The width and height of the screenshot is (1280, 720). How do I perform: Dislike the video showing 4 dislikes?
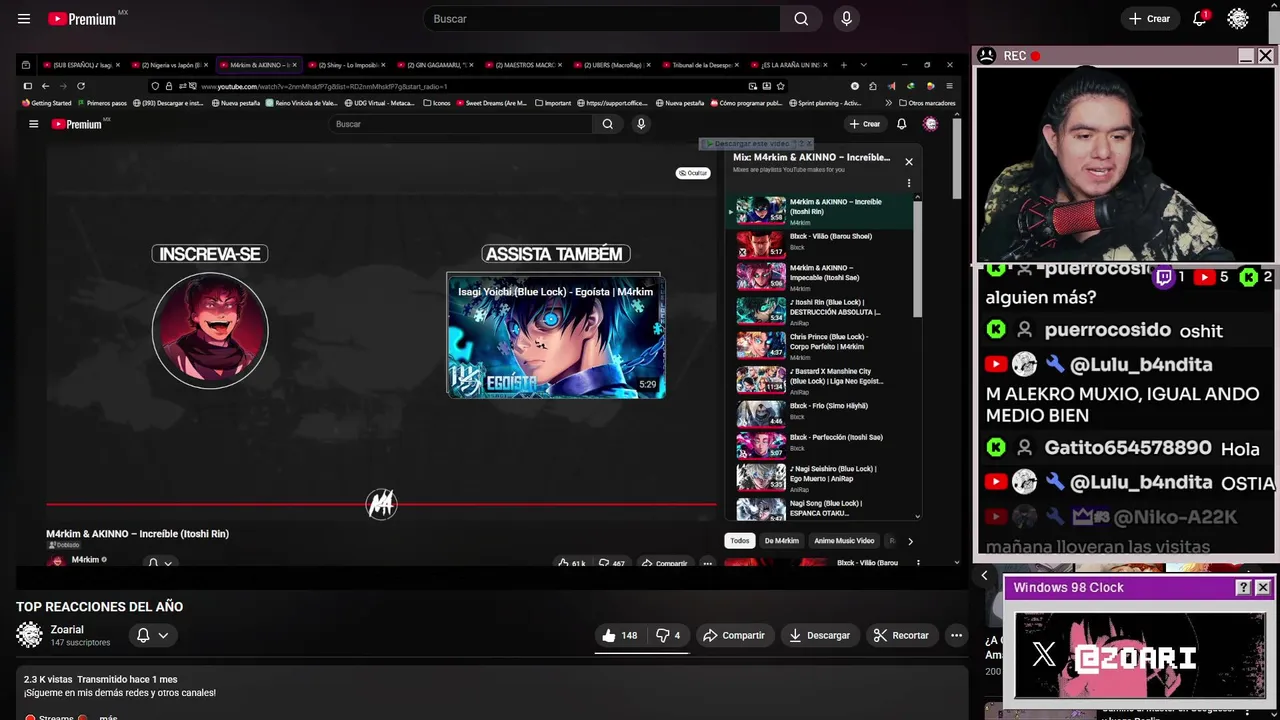pyautogui.click(x=668, y=635)
